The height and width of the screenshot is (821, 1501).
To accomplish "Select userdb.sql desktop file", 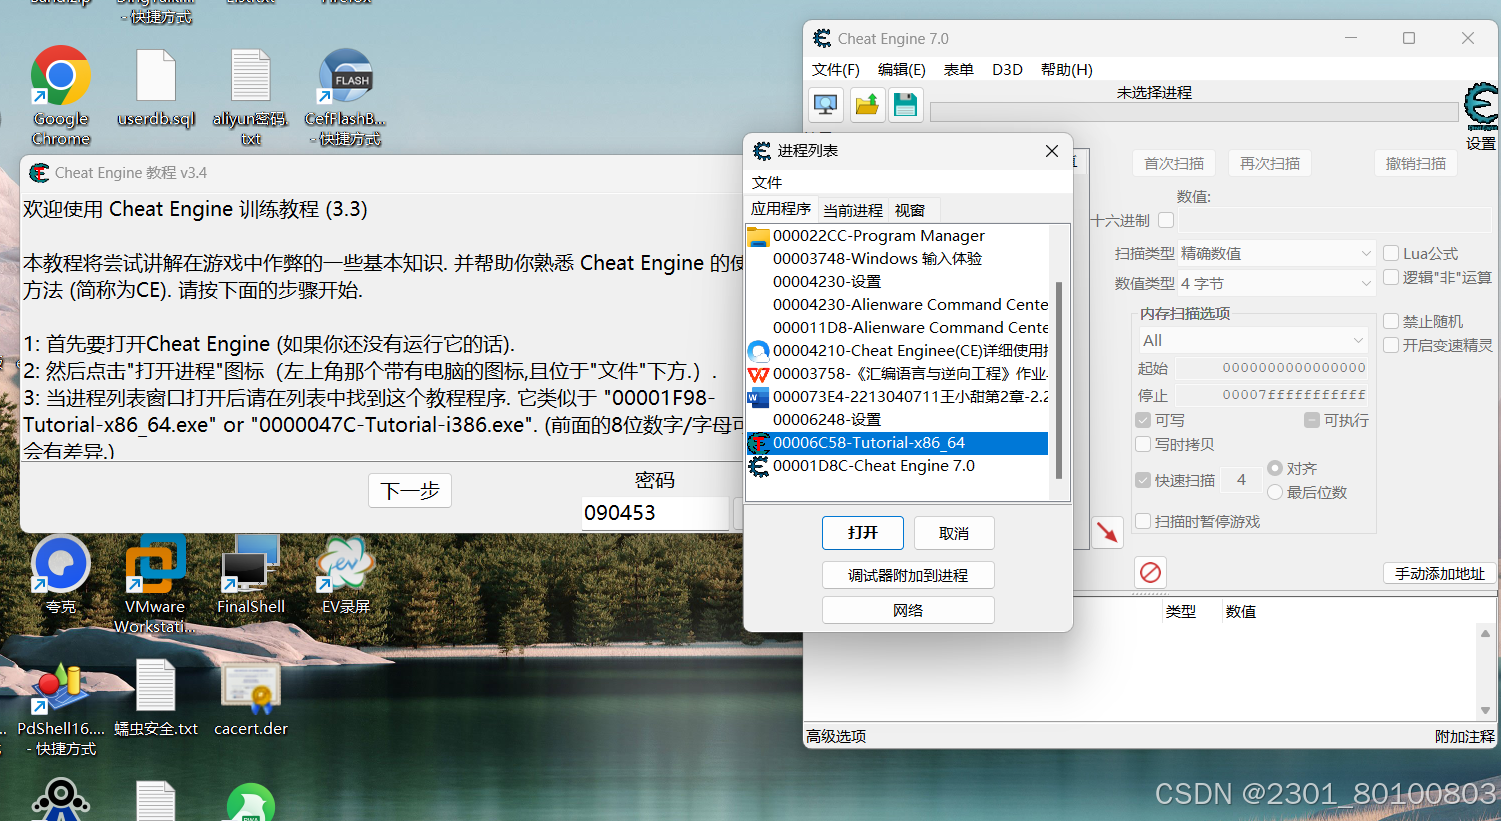I will coord(156,88).
